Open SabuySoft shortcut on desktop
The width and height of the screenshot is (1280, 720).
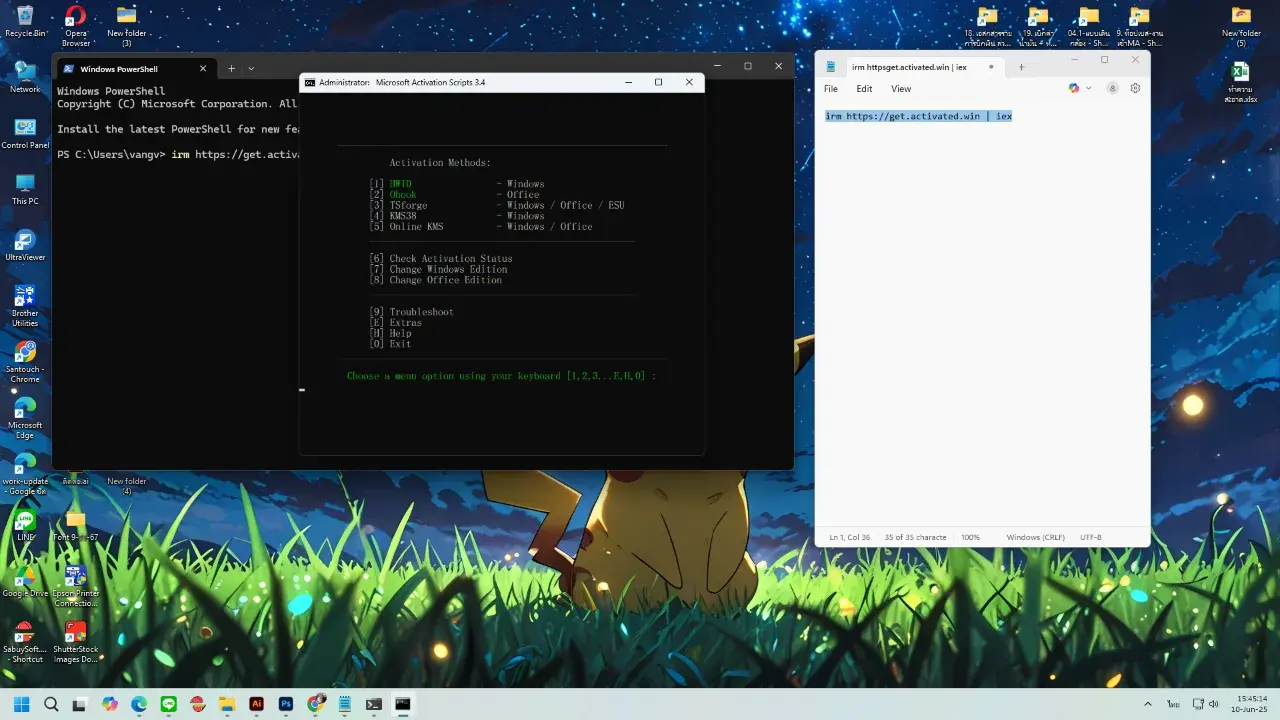tap(25, 641)
